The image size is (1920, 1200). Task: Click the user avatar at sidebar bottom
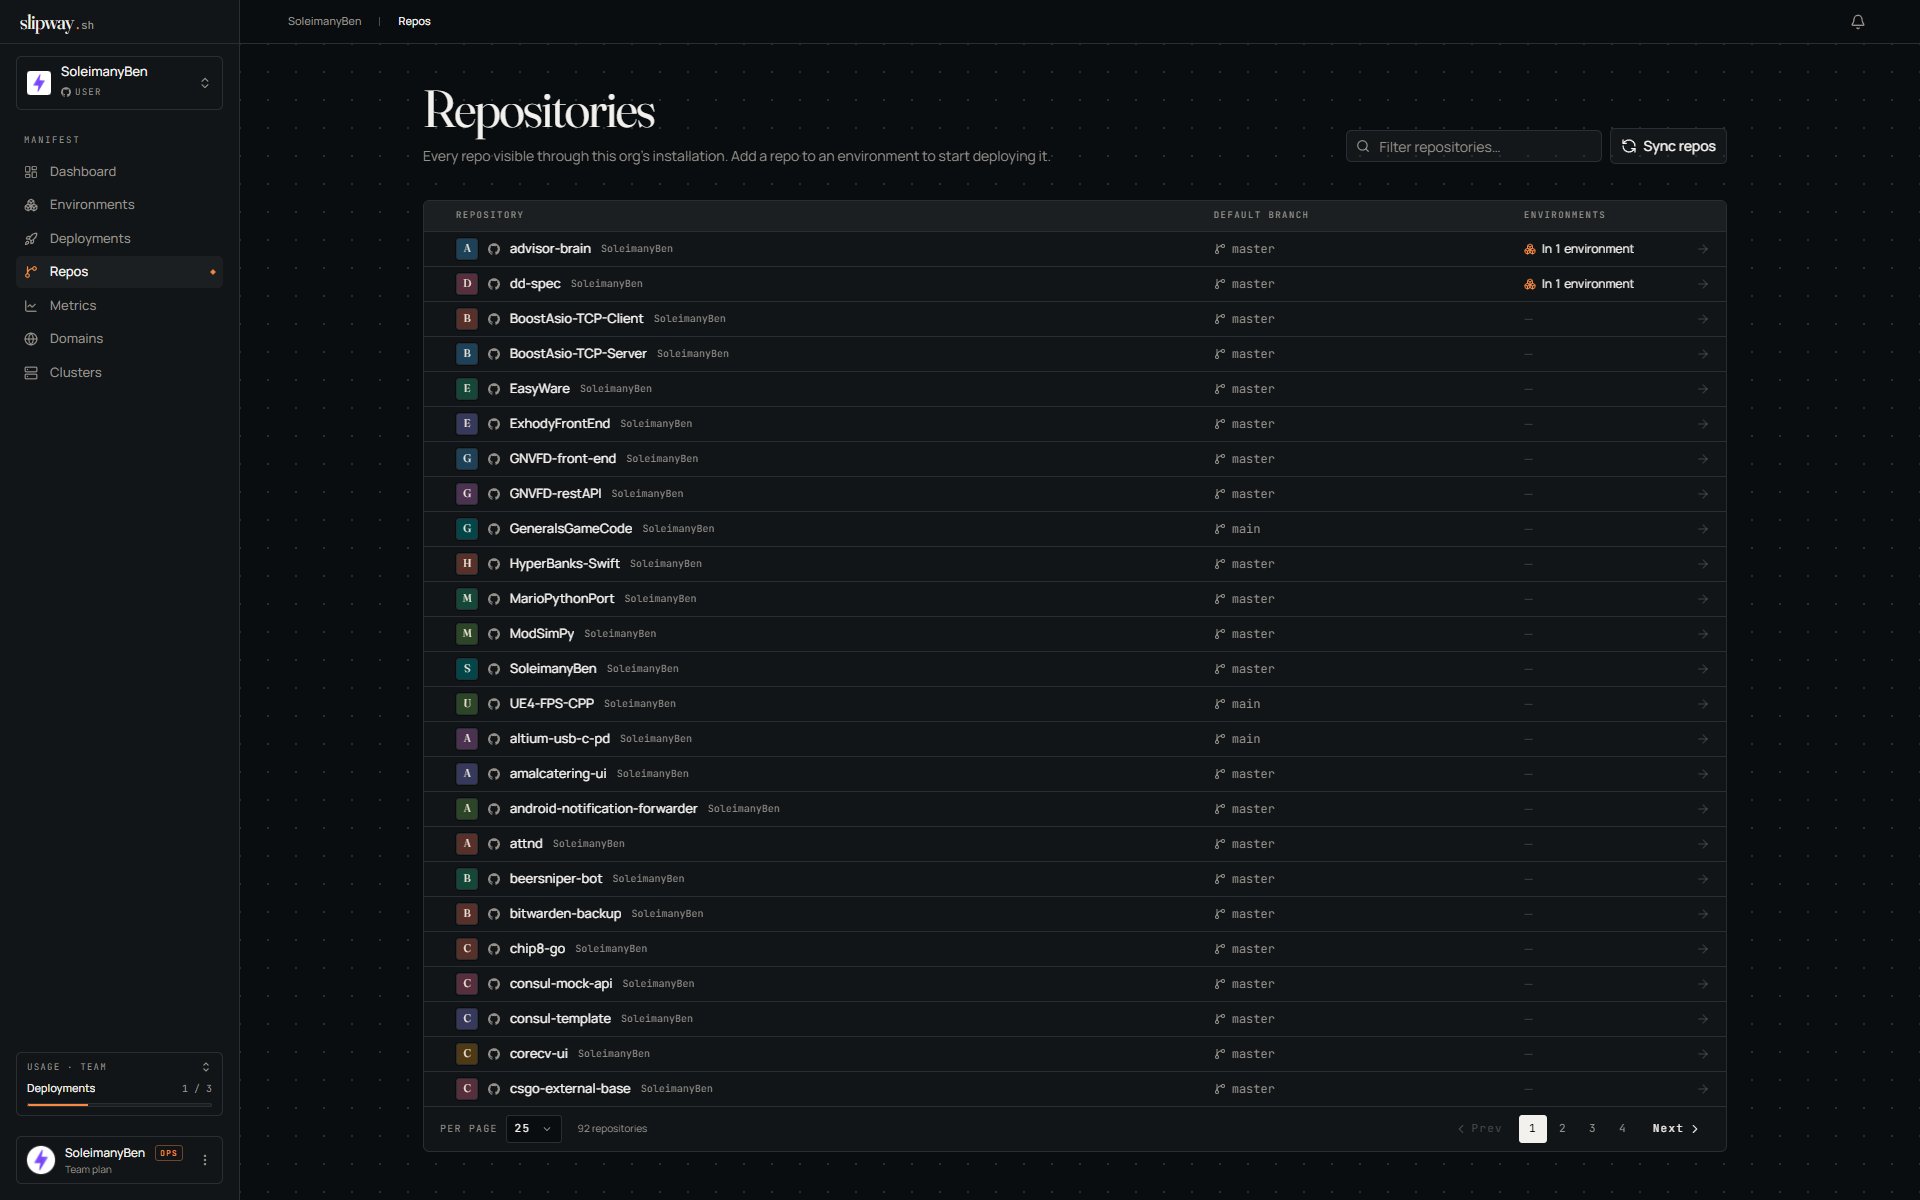(41, 1160)
